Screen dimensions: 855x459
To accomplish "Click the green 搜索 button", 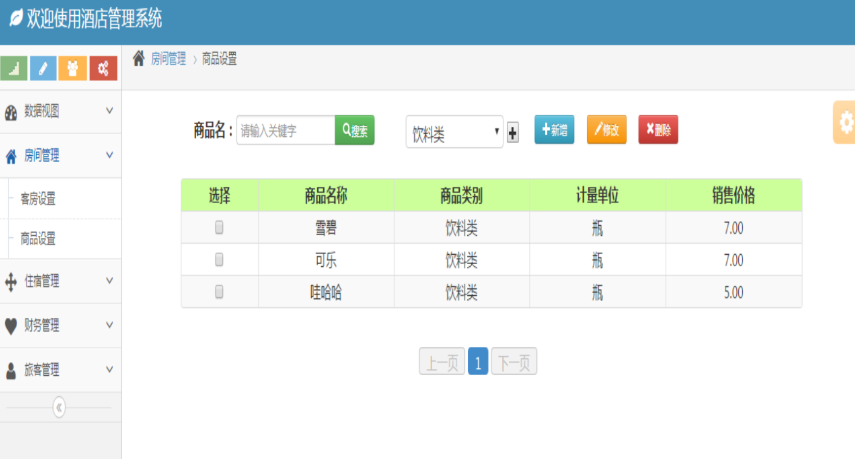I will 354,130.
